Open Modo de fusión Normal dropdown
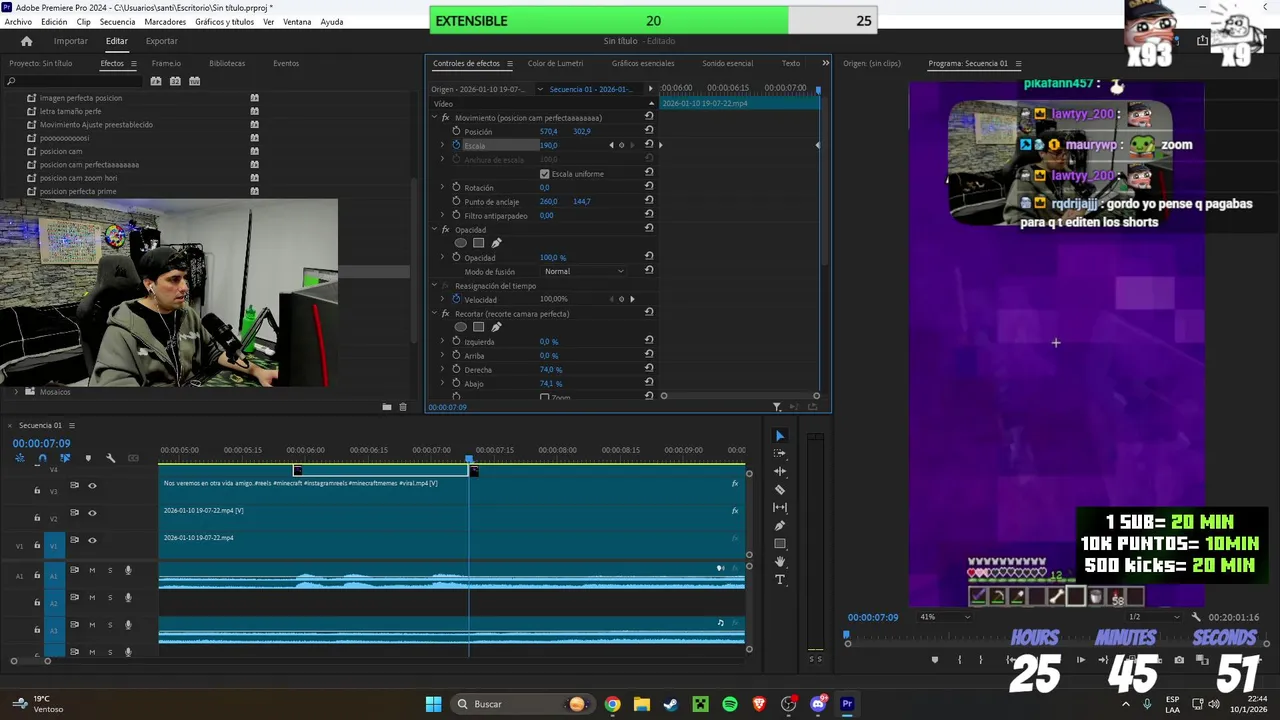Screen dimensions: 1280x720 [584, 271]
